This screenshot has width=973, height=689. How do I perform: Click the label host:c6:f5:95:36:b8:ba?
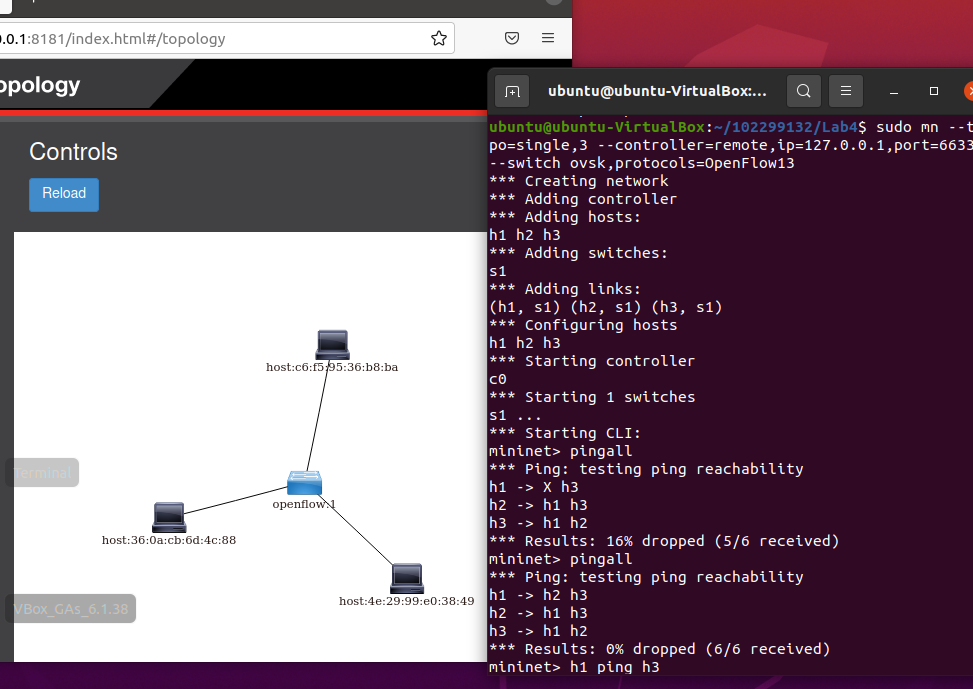coord(332,367)
